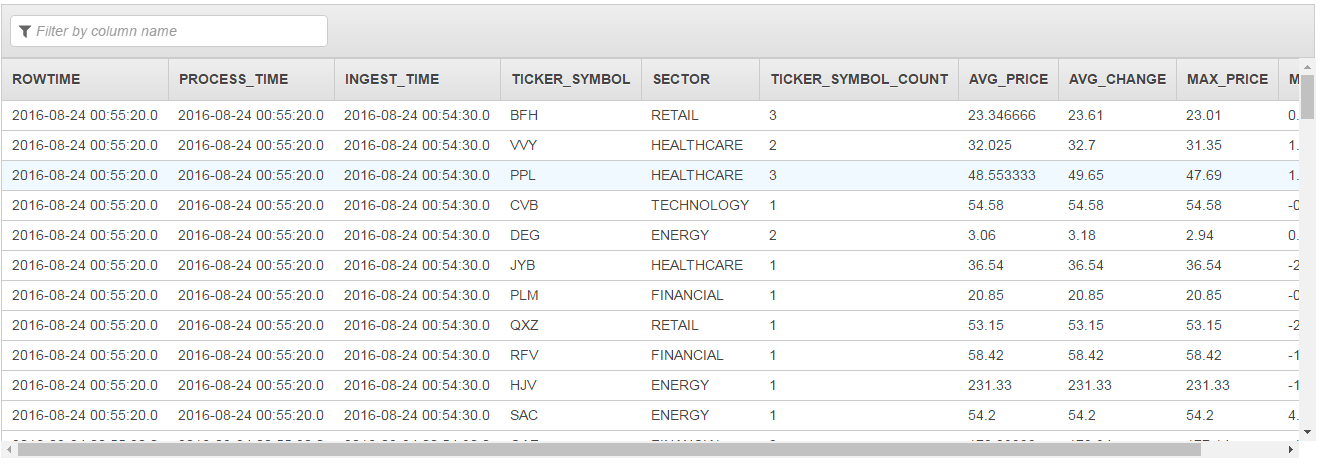Click the vertical scrollbar thumb
1326x466 pixels.
[x=1307, y=98]
